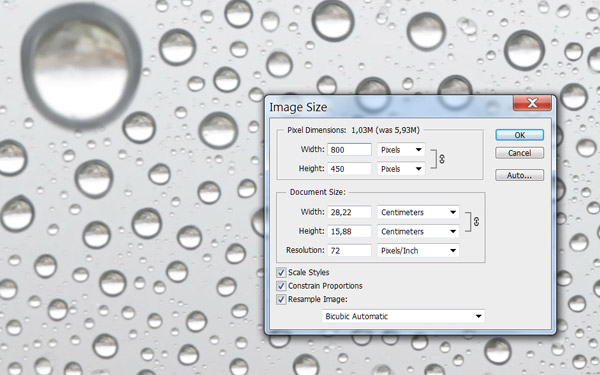
Task: Toggle the Constrain Proportions checkbox
Action: tap(281, 286)
